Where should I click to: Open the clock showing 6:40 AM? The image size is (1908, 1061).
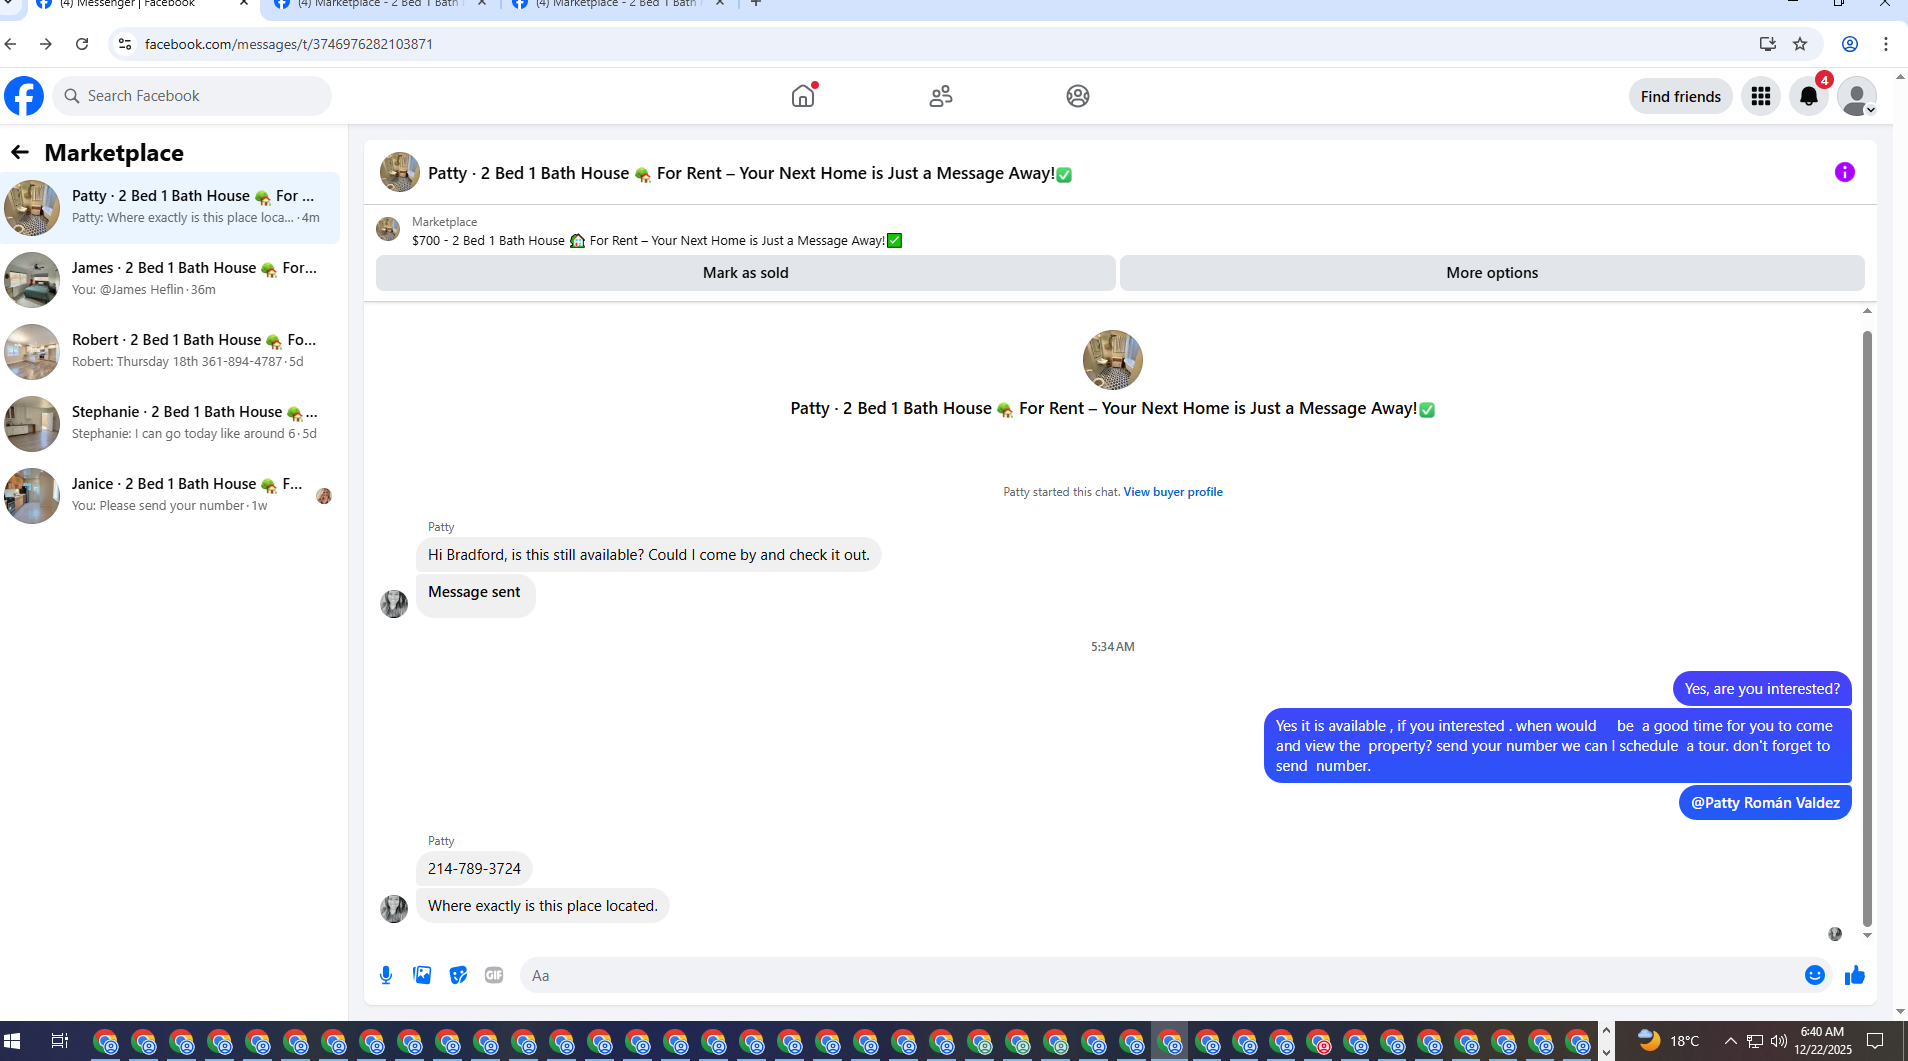[1822, 1041]
